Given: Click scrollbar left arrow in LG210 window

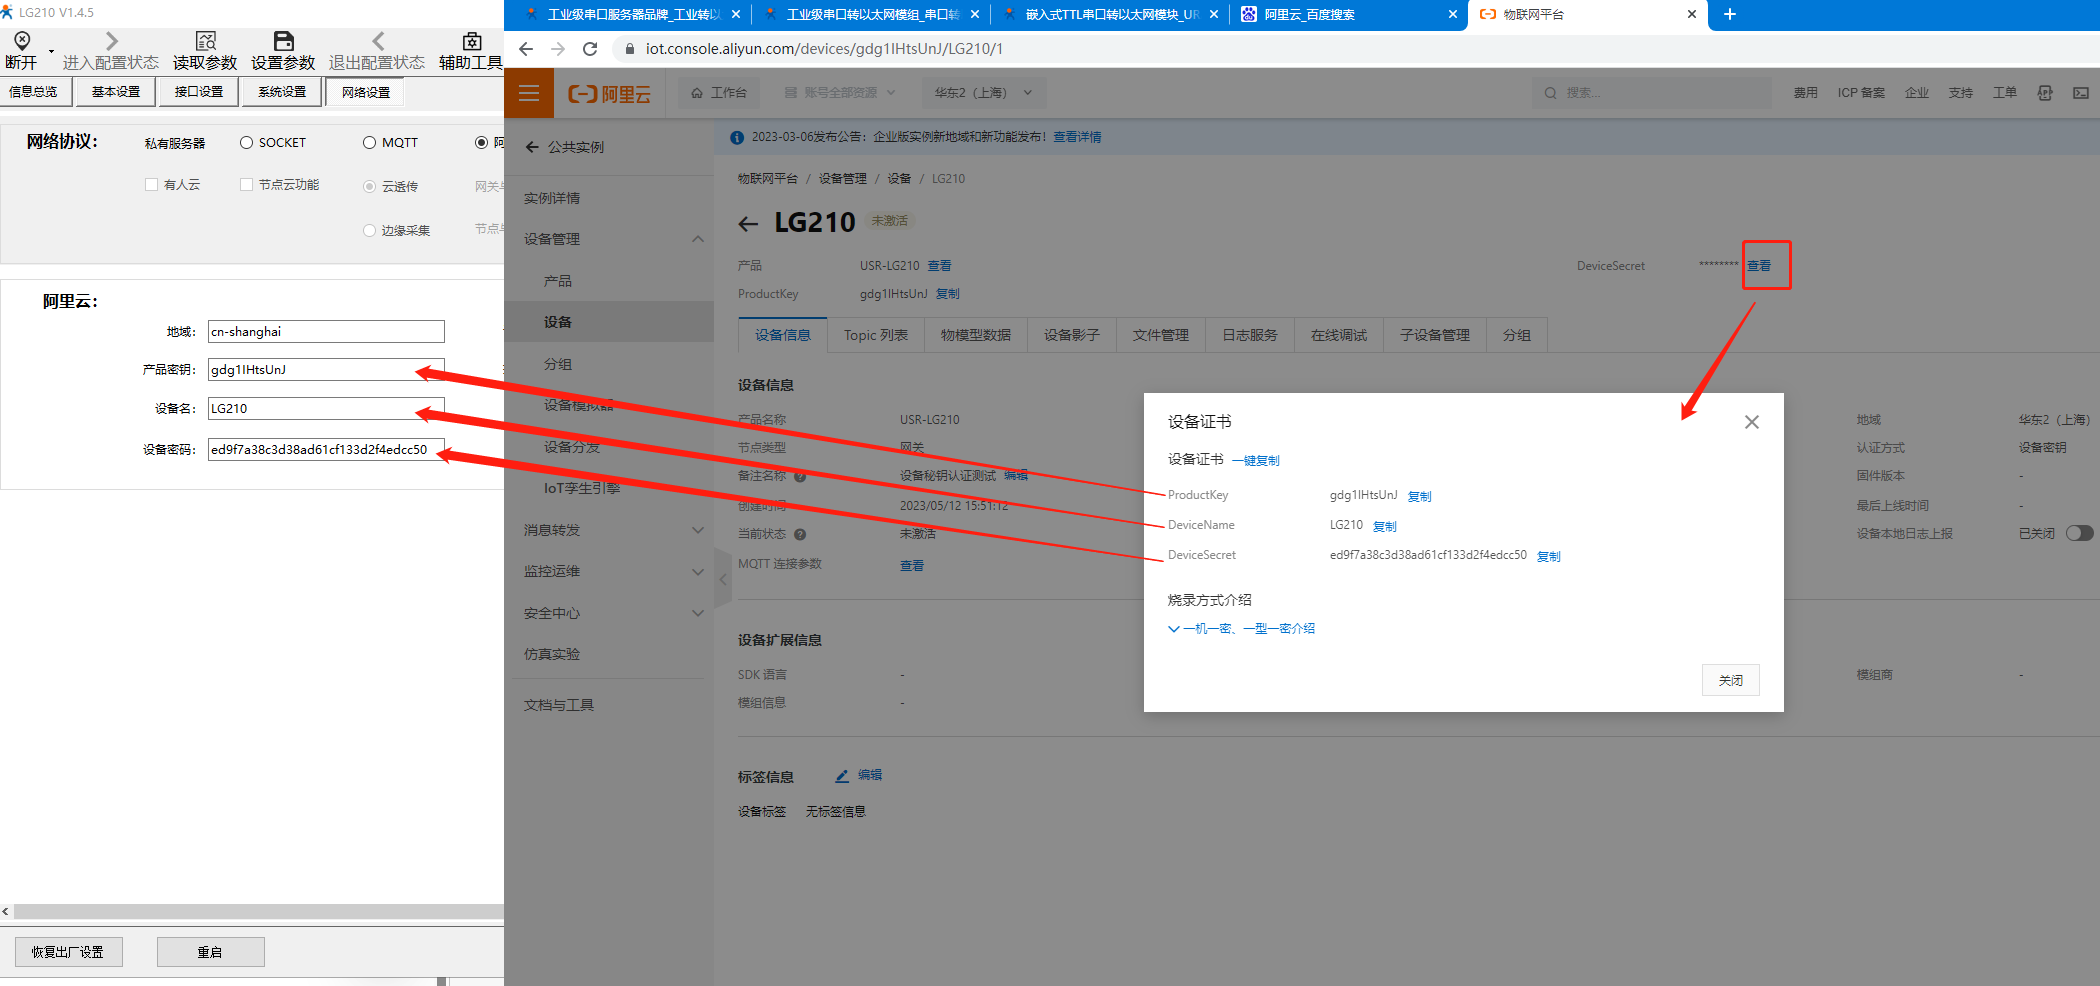Looking at the screenshot, I should (6, 911).
